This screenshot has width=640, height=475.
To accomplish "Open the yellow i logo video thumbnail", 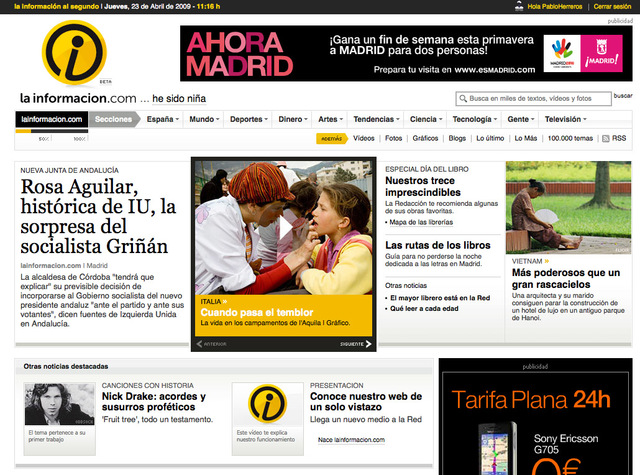I will coord(268,404).
